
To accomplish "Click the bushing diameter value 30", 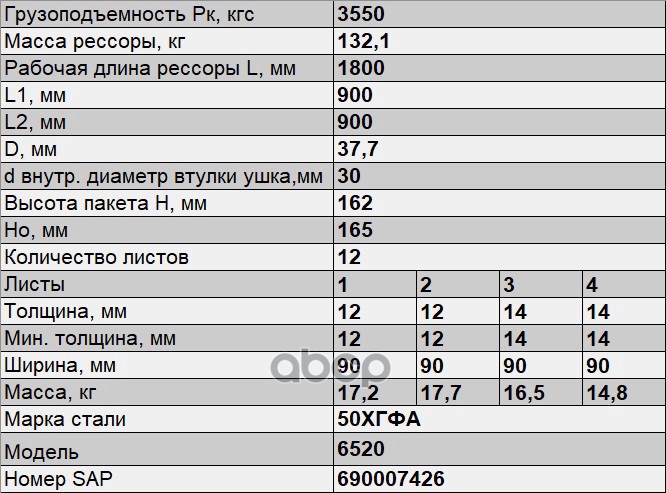I will coord(349,176).
